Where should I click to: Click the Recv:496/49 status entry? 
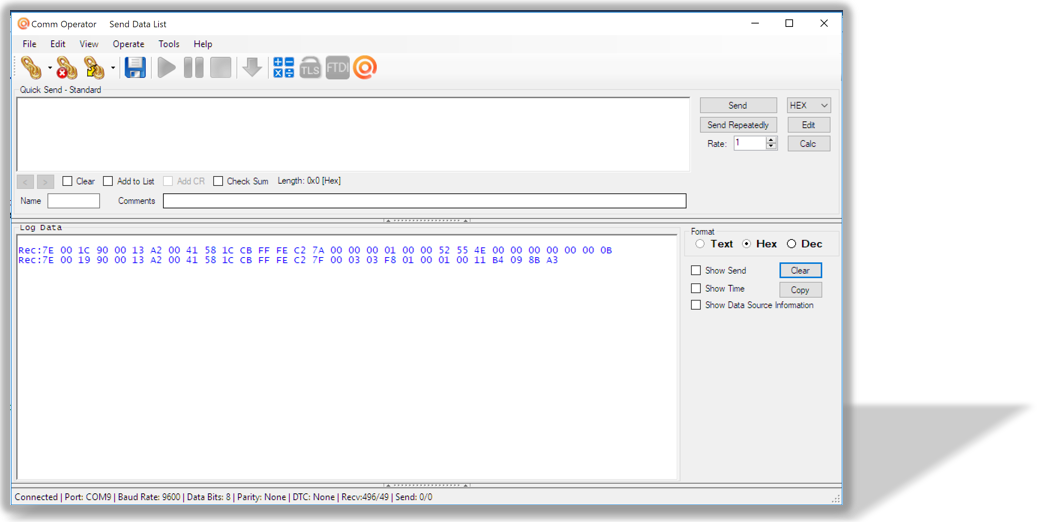click(x=365, y=497)
